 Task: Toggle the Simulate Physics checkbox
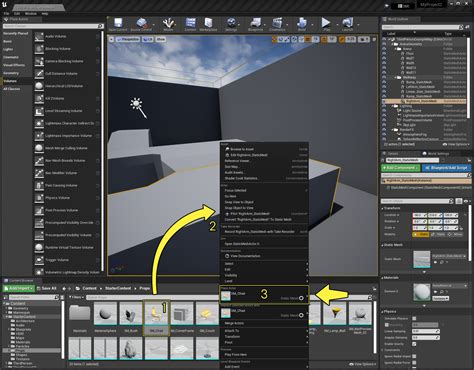coord(414,318)
